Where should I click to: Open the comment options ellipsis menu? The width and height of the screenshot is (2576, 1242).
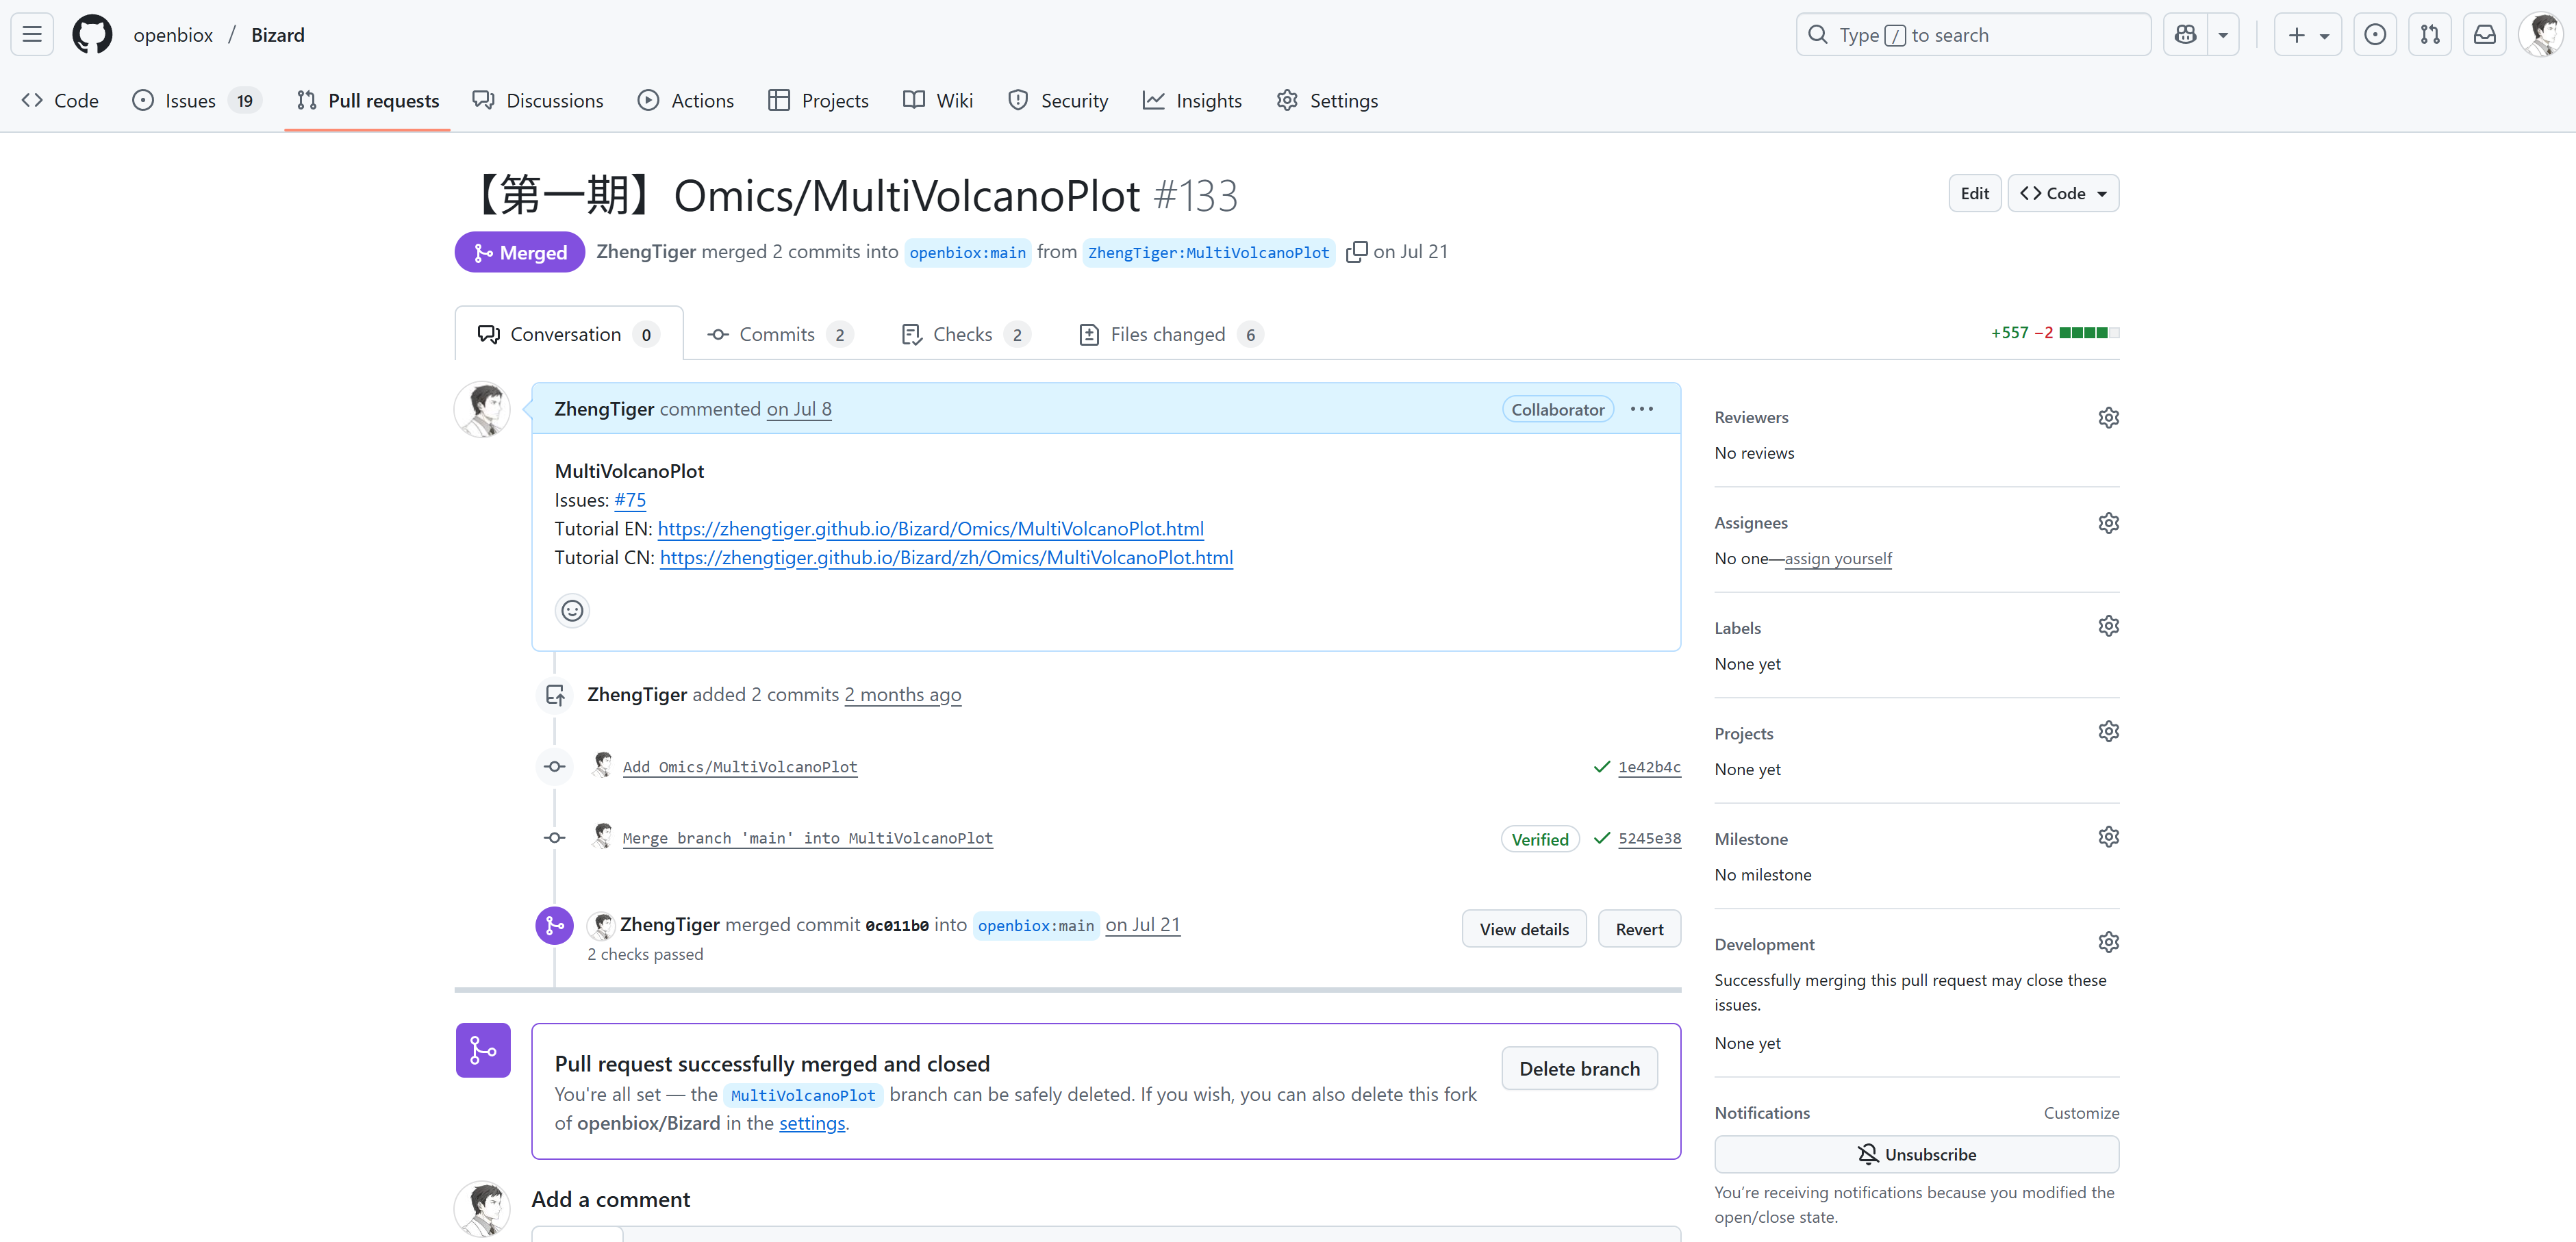[1641, 409]
